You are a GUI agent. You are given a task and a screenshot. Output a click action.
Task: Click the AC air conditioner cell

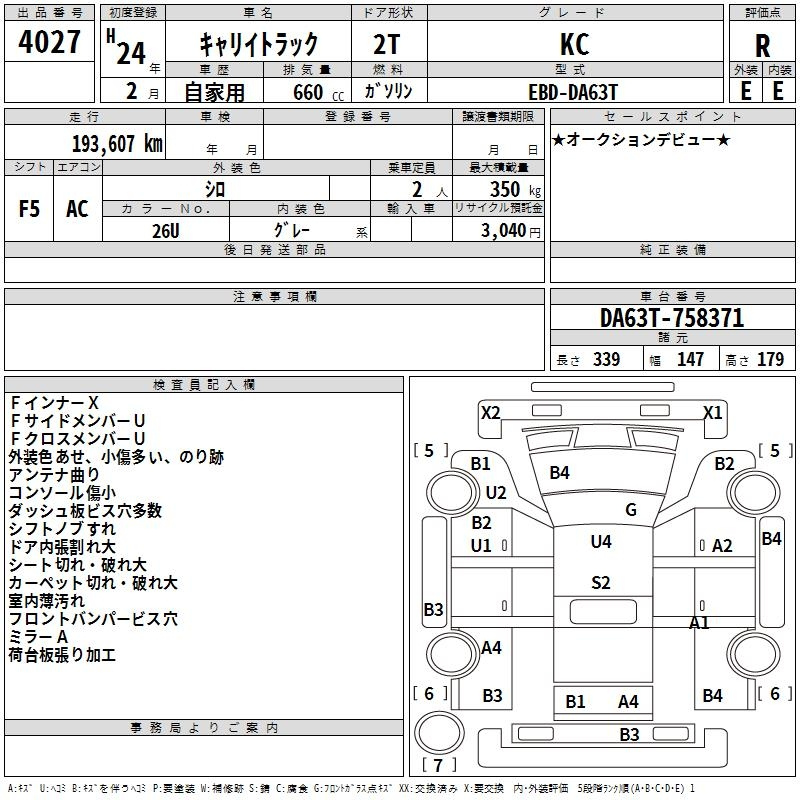click(77, 209)
